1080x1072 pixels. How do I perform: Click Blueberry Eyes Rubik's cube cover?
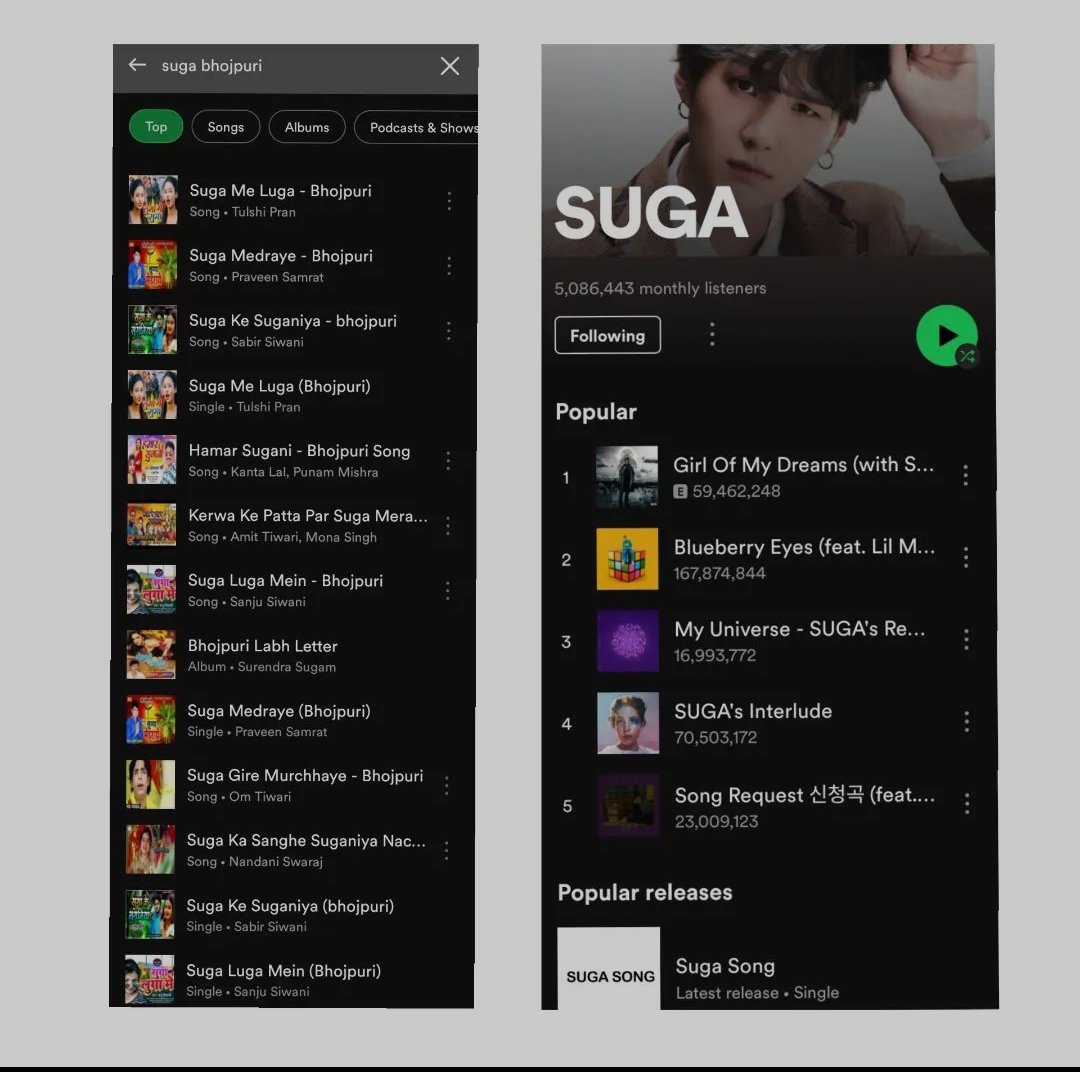(627, 559)
